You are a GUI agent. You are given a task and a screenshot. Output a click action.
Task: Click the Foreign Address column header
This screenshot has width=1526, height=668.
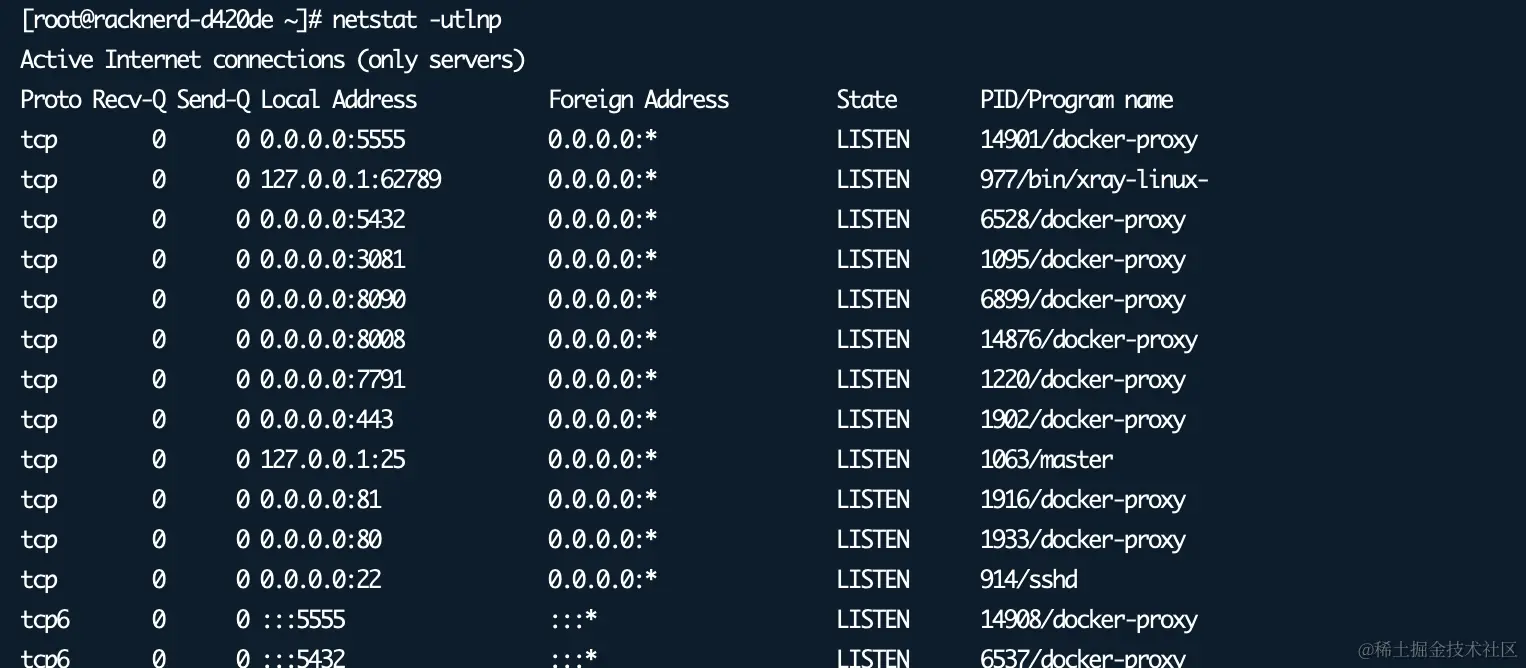click(638, 99)
